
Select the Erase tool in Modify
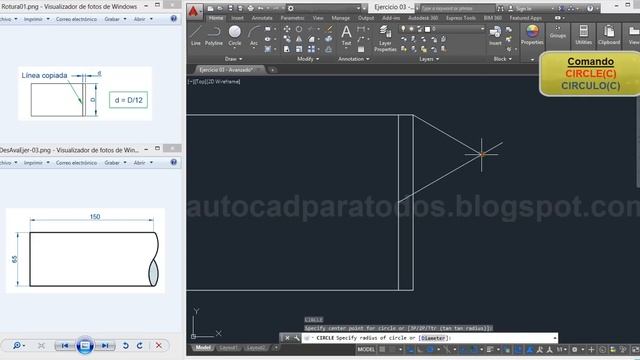tap(329, 29)
